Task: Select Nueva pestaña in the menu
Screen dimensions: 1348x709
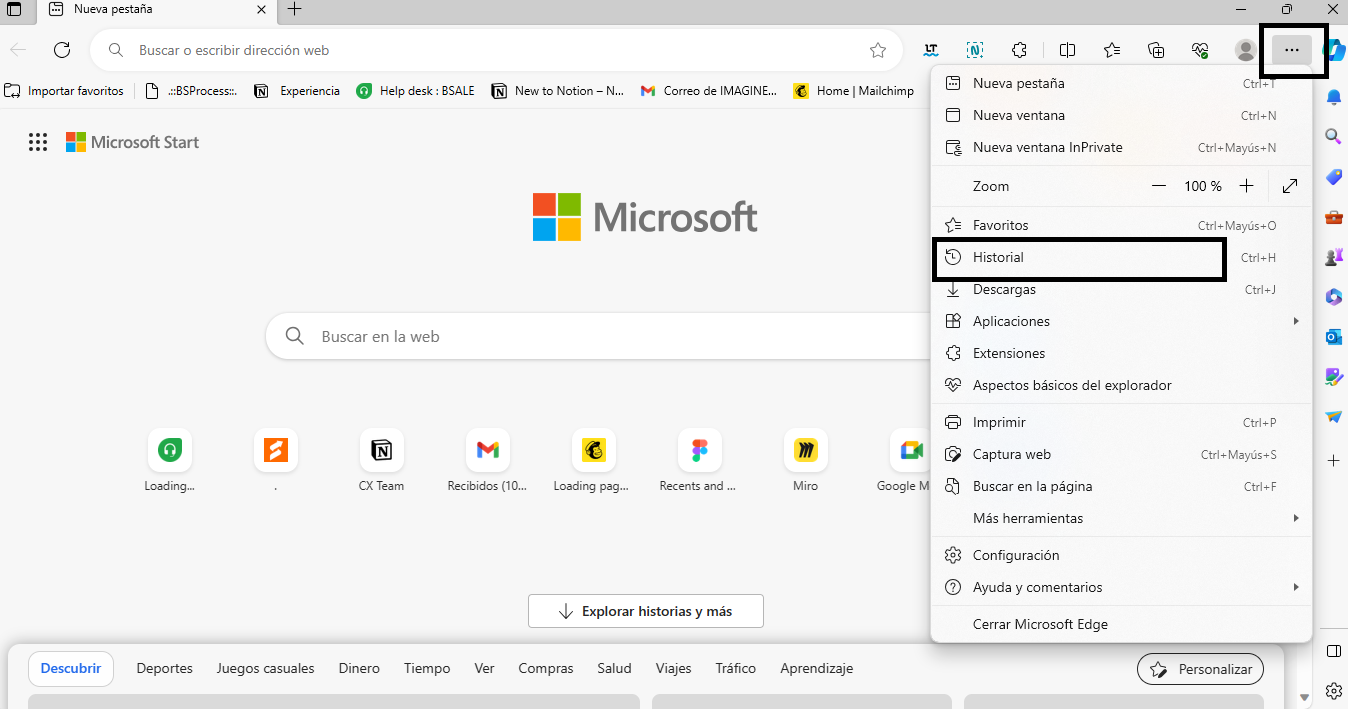Action: pyautogui.click(x=1121, y=83)
